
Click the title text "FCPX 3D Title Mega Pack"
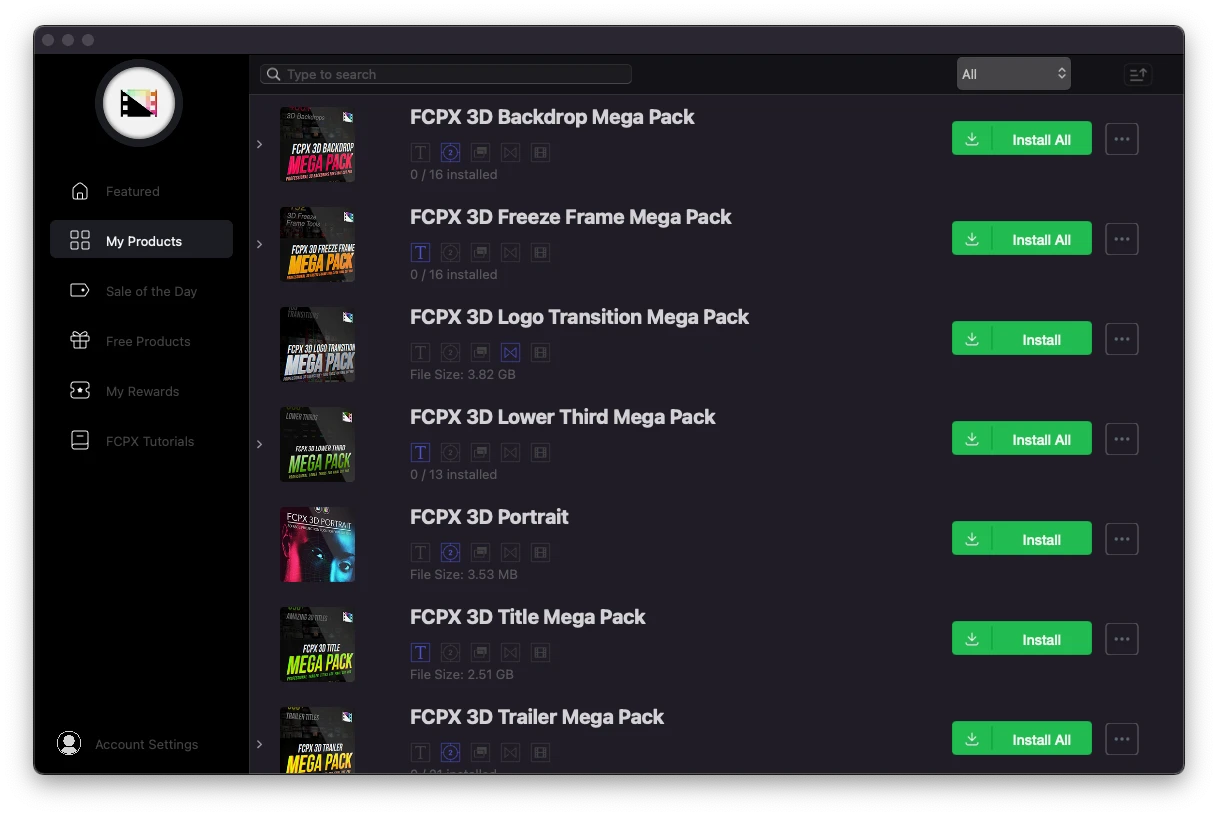[x=528, y=617]
